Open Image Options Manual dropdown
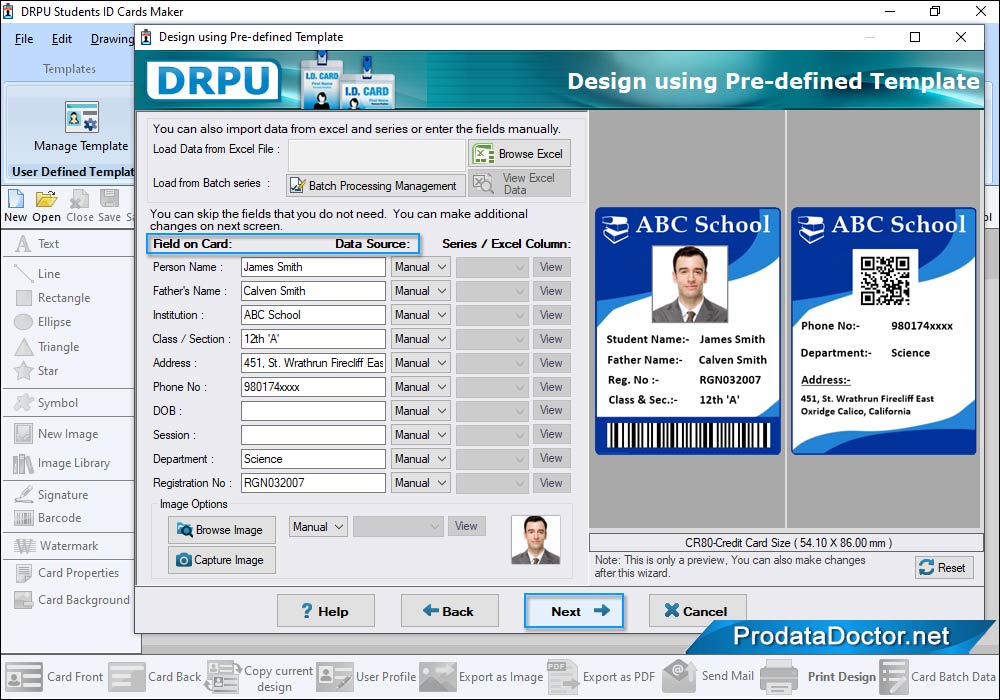The width and height of the screenshot is (1000, 700). coord(318,527)
